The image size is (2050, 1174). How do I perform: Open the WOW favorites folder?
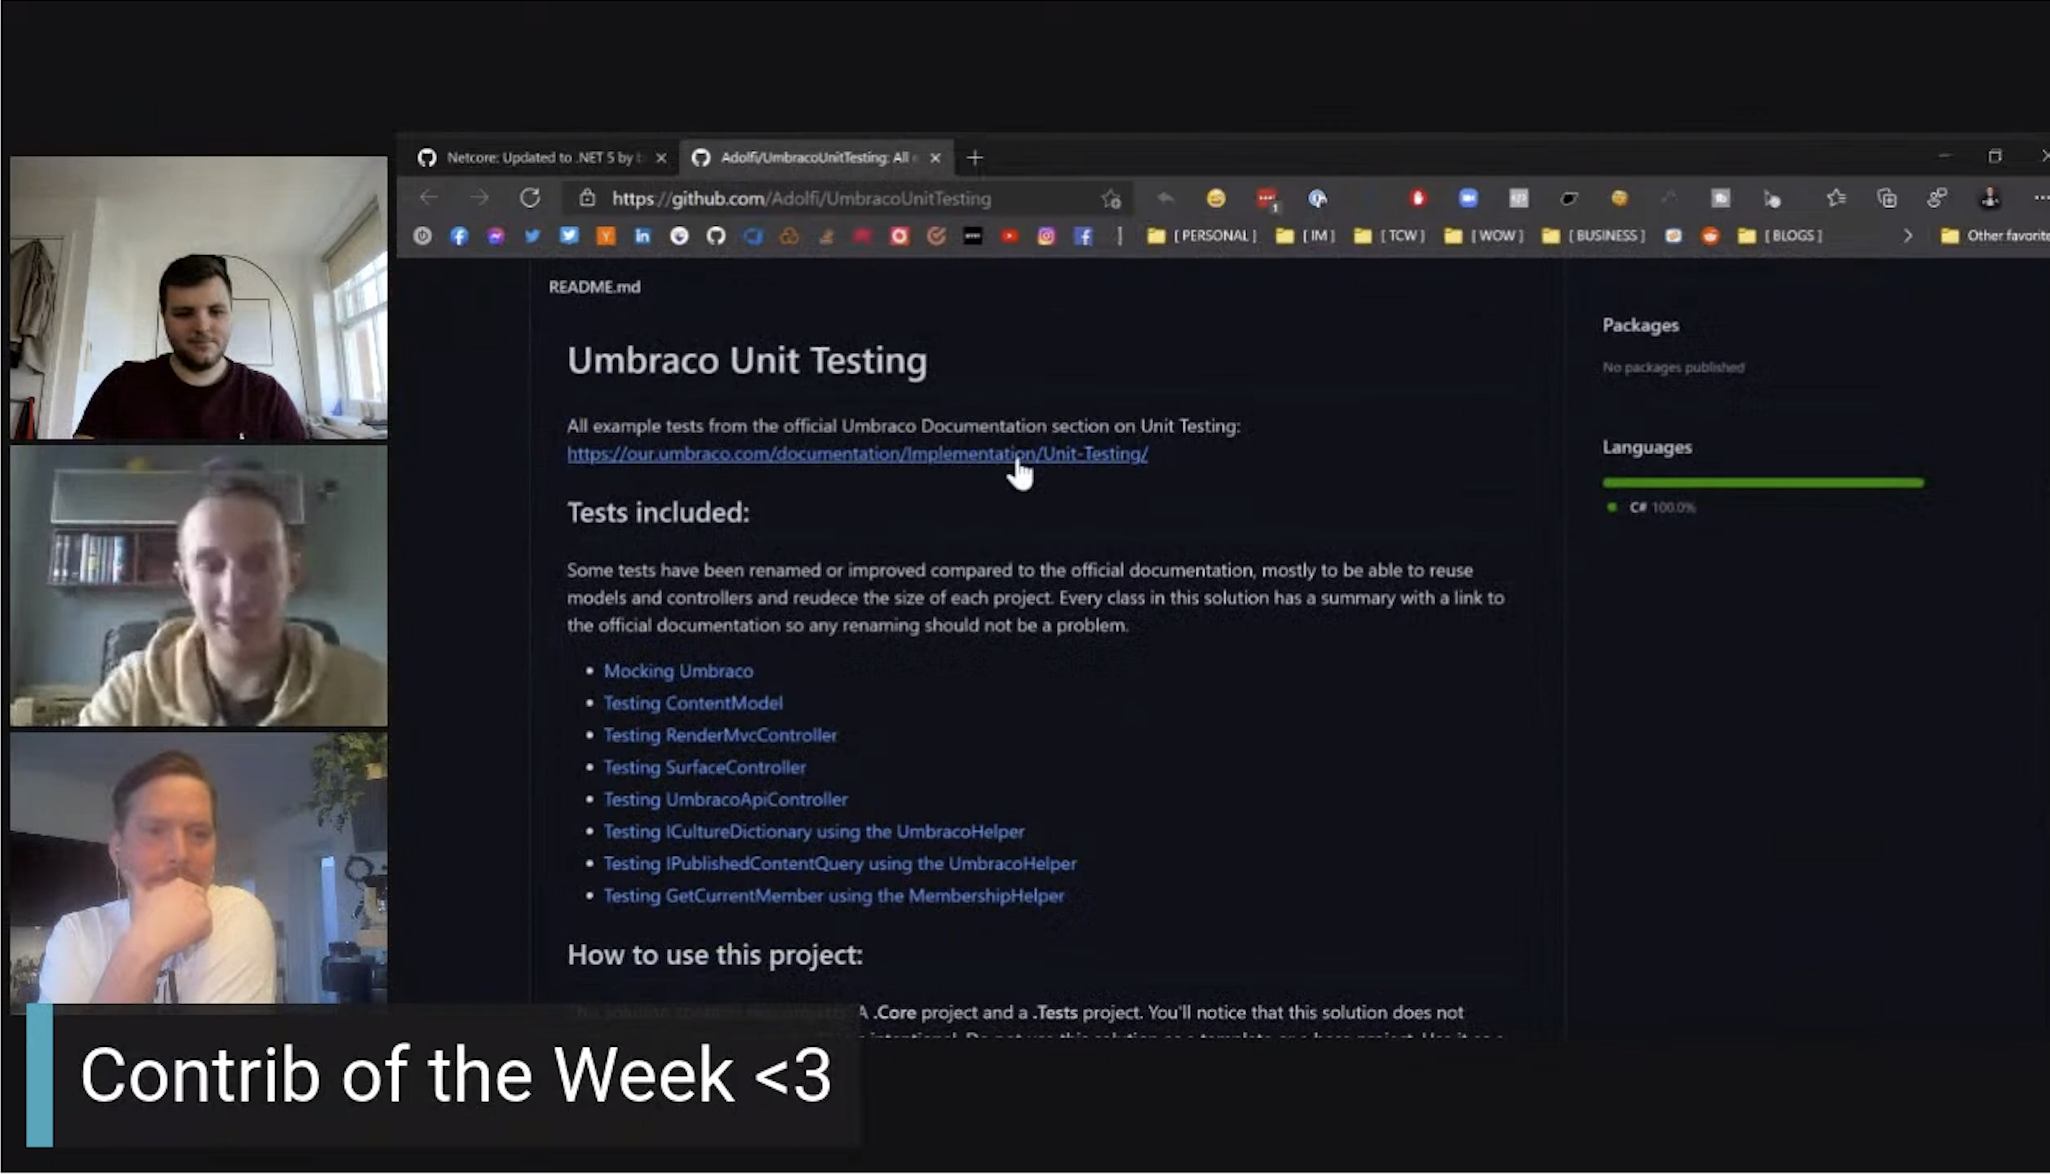(1484, 236)
